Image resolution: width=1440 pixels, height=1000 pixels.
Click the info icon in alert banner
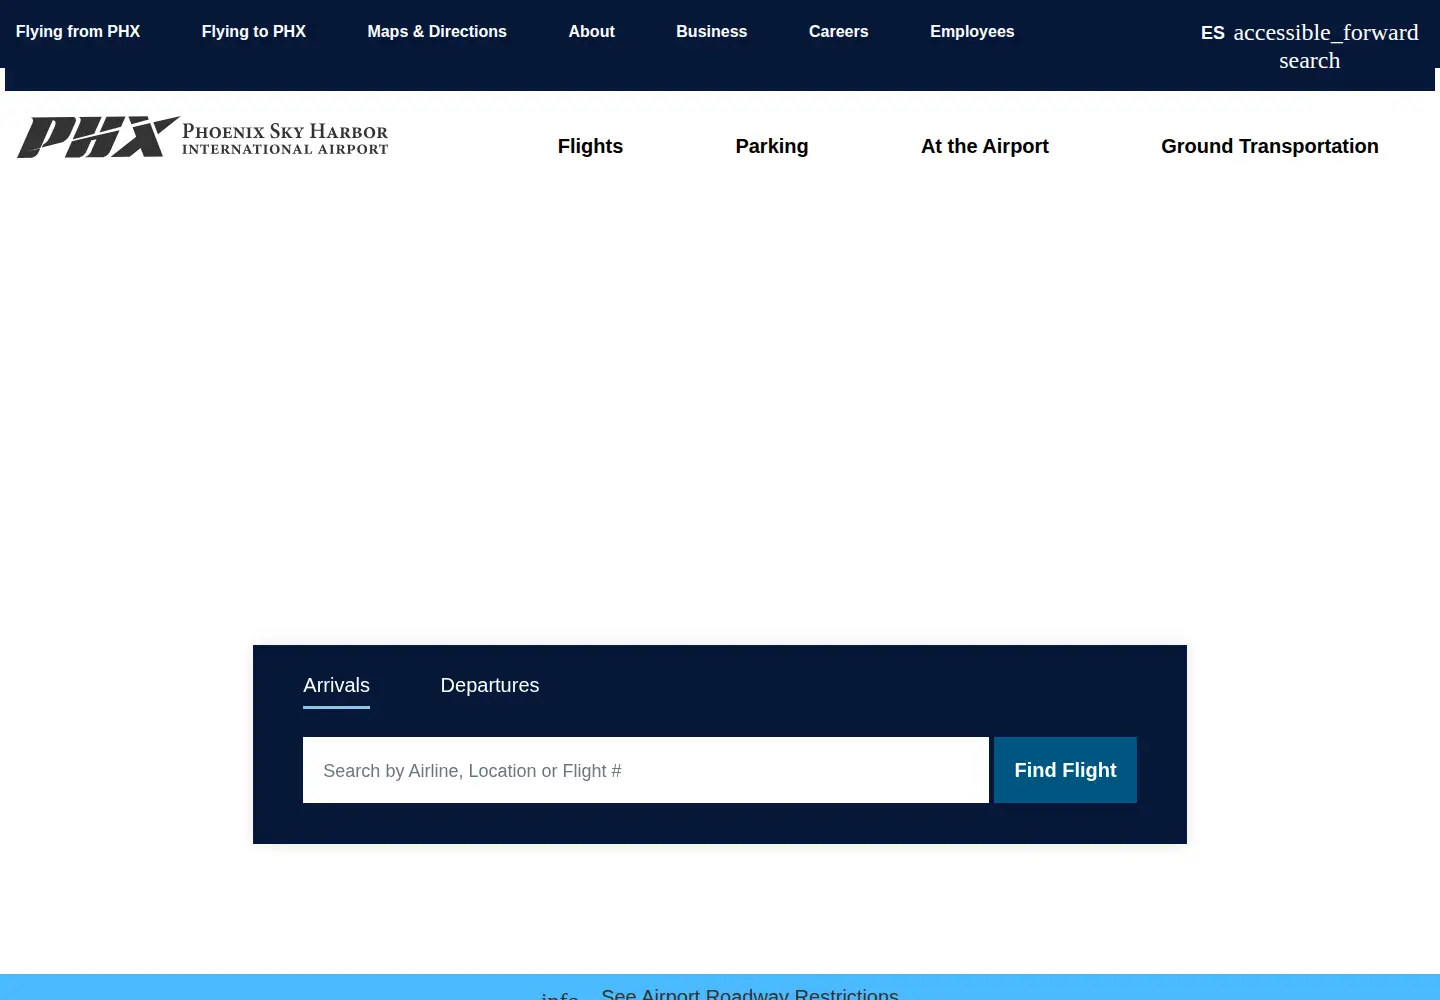(560, 995)
